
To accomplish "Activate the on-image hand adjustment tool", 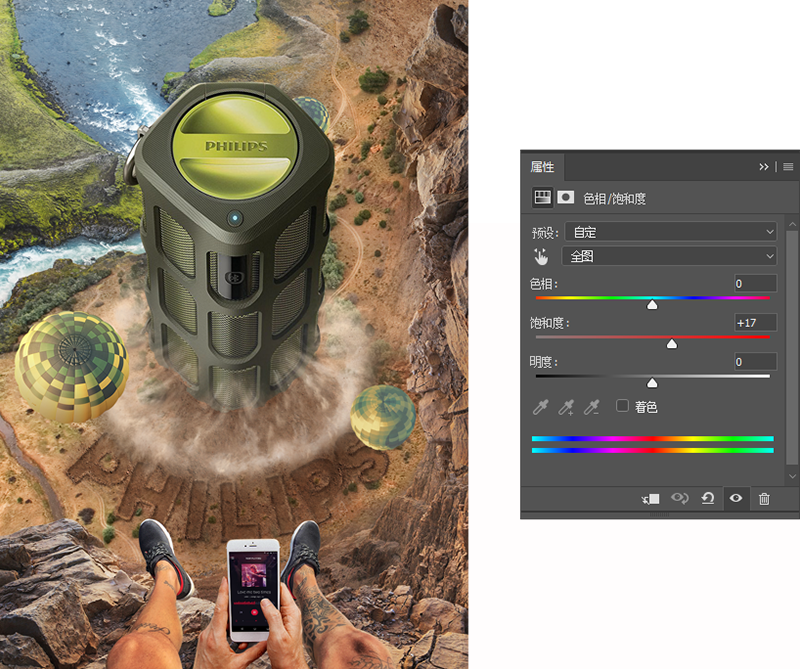I will coord(541,256).
